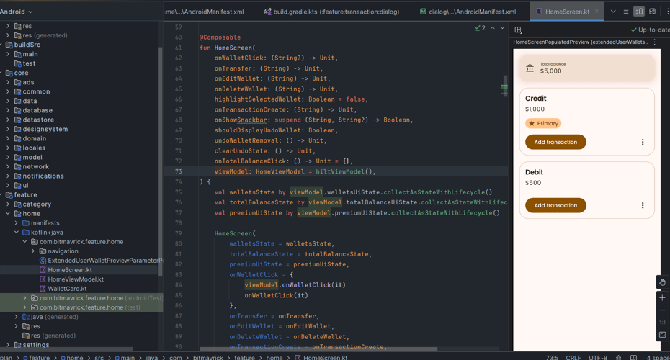This screenshot has width=670, height=360.
Task: Switch to Design-only view mode
Action: (x=652, y=12)
